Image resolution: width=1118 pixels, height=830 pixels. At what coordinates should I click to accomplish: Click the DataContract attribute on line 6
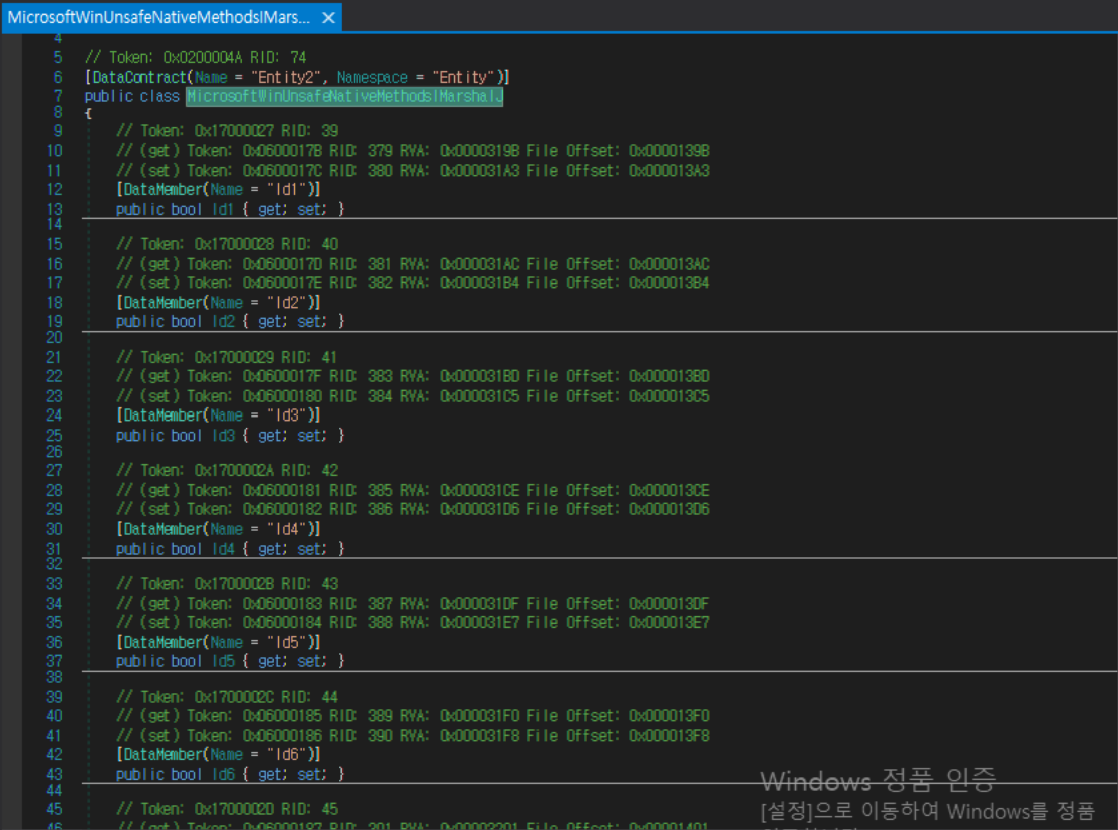coord(139,77)
